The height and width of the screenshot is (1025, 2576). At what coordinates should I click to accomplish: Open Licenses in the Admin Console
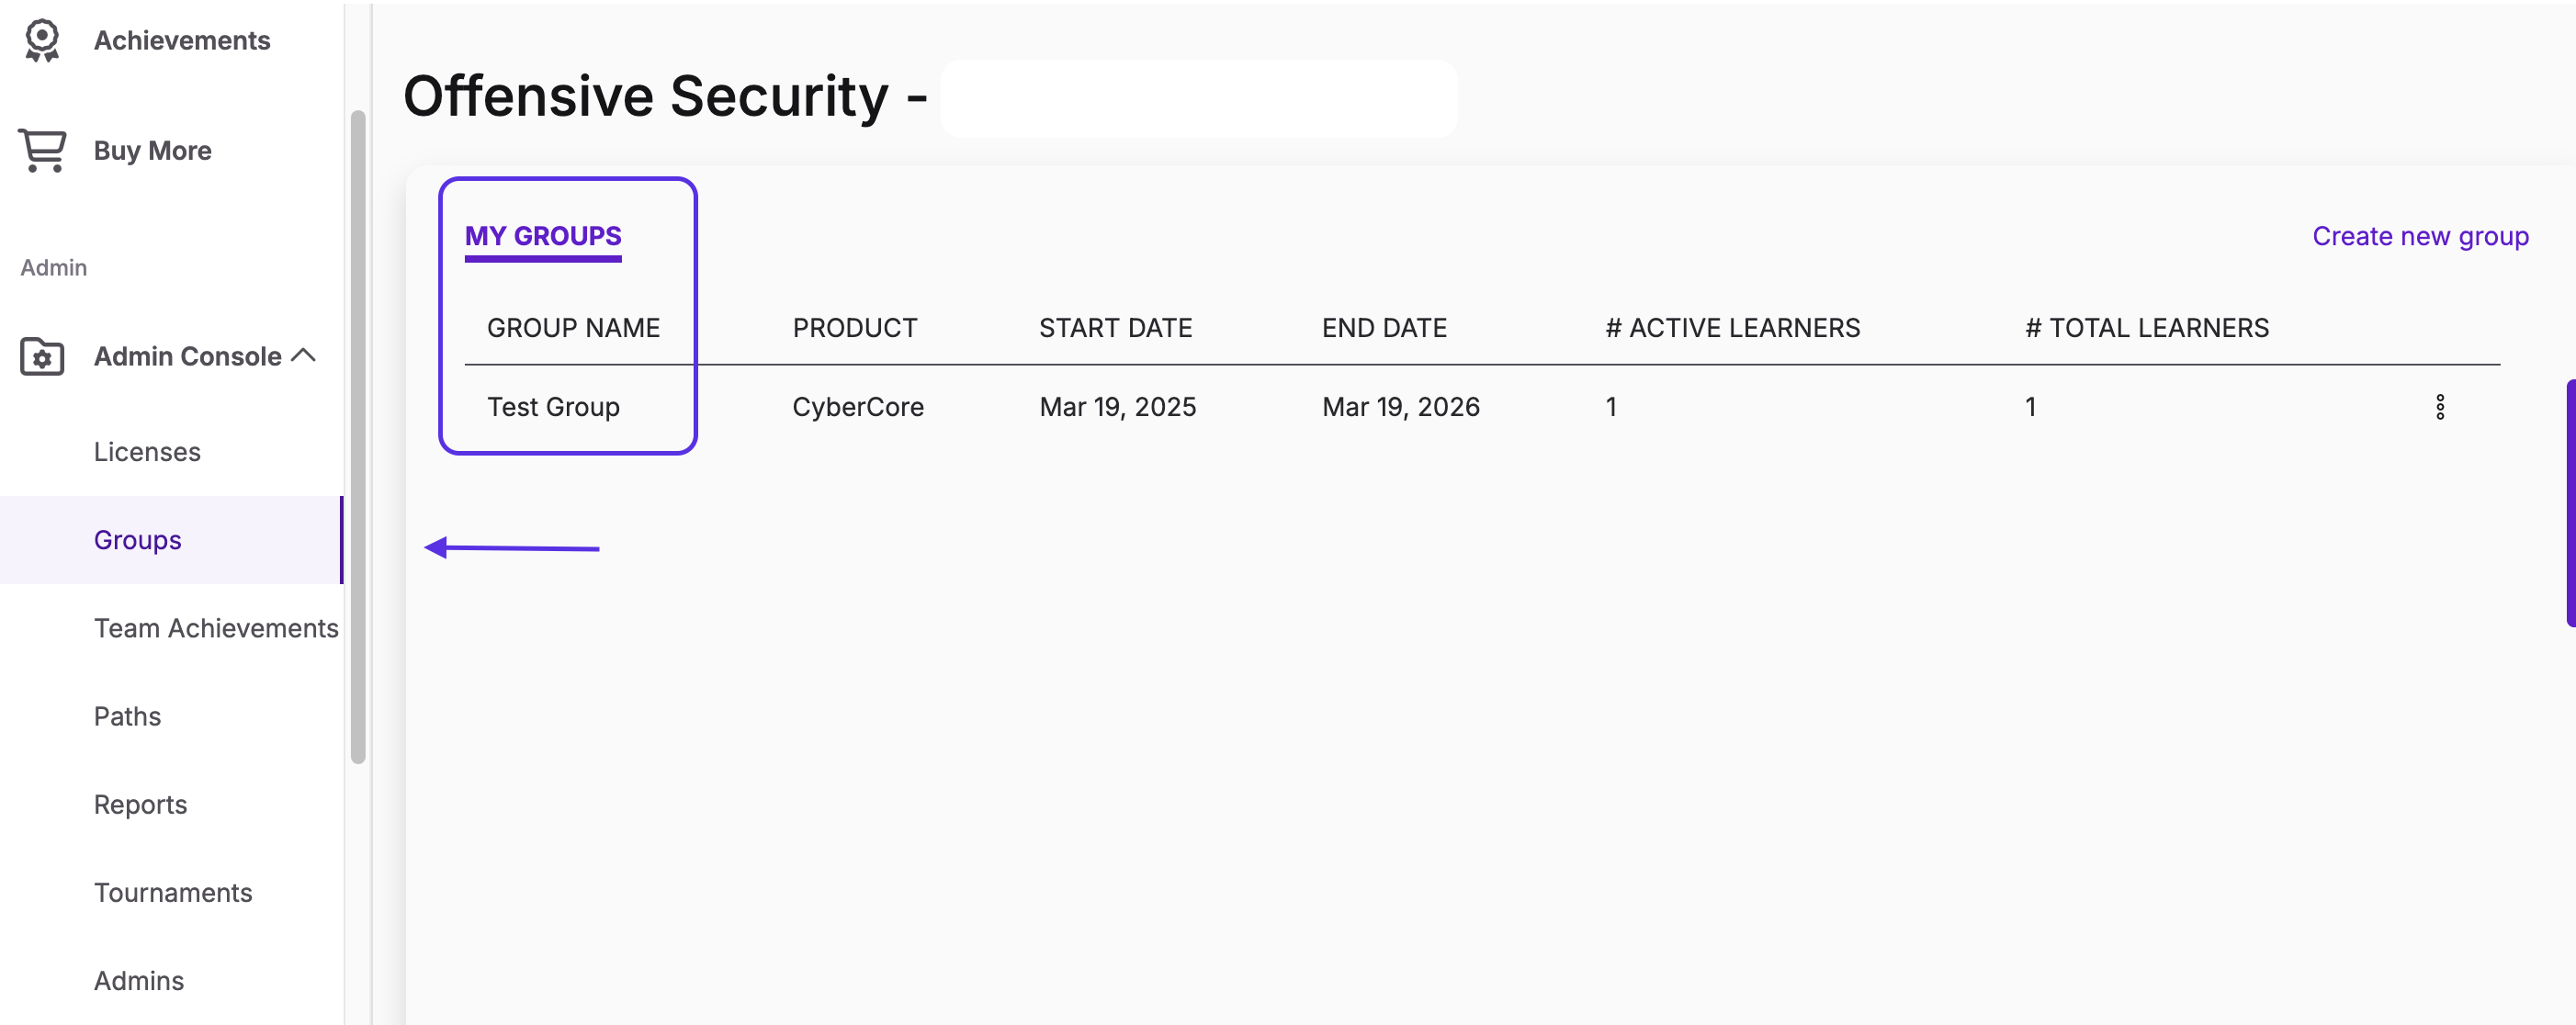coord(147,452)
